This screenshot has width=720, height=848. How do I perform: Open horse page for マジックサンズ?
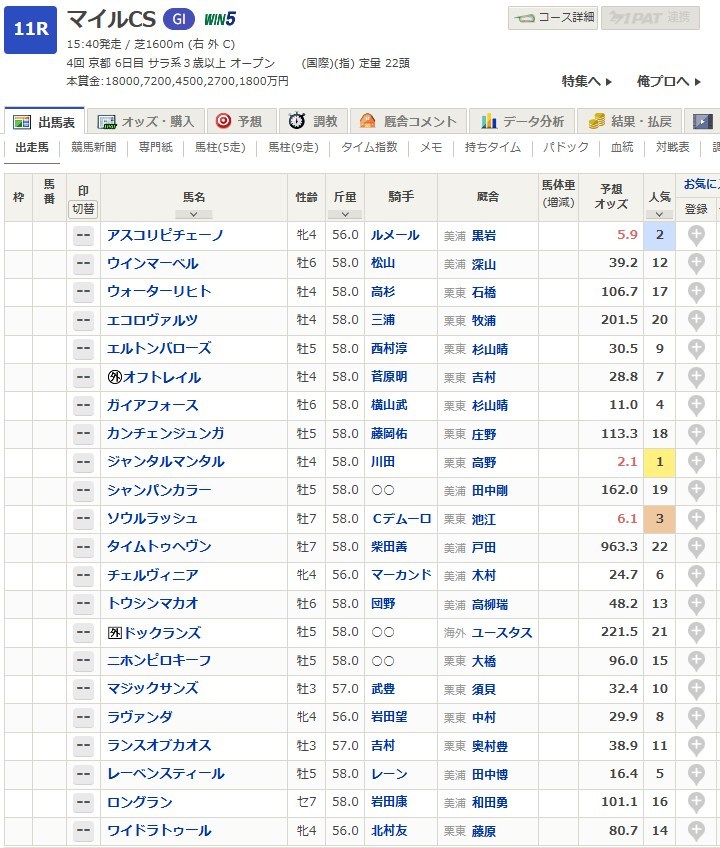pos(152,689)
